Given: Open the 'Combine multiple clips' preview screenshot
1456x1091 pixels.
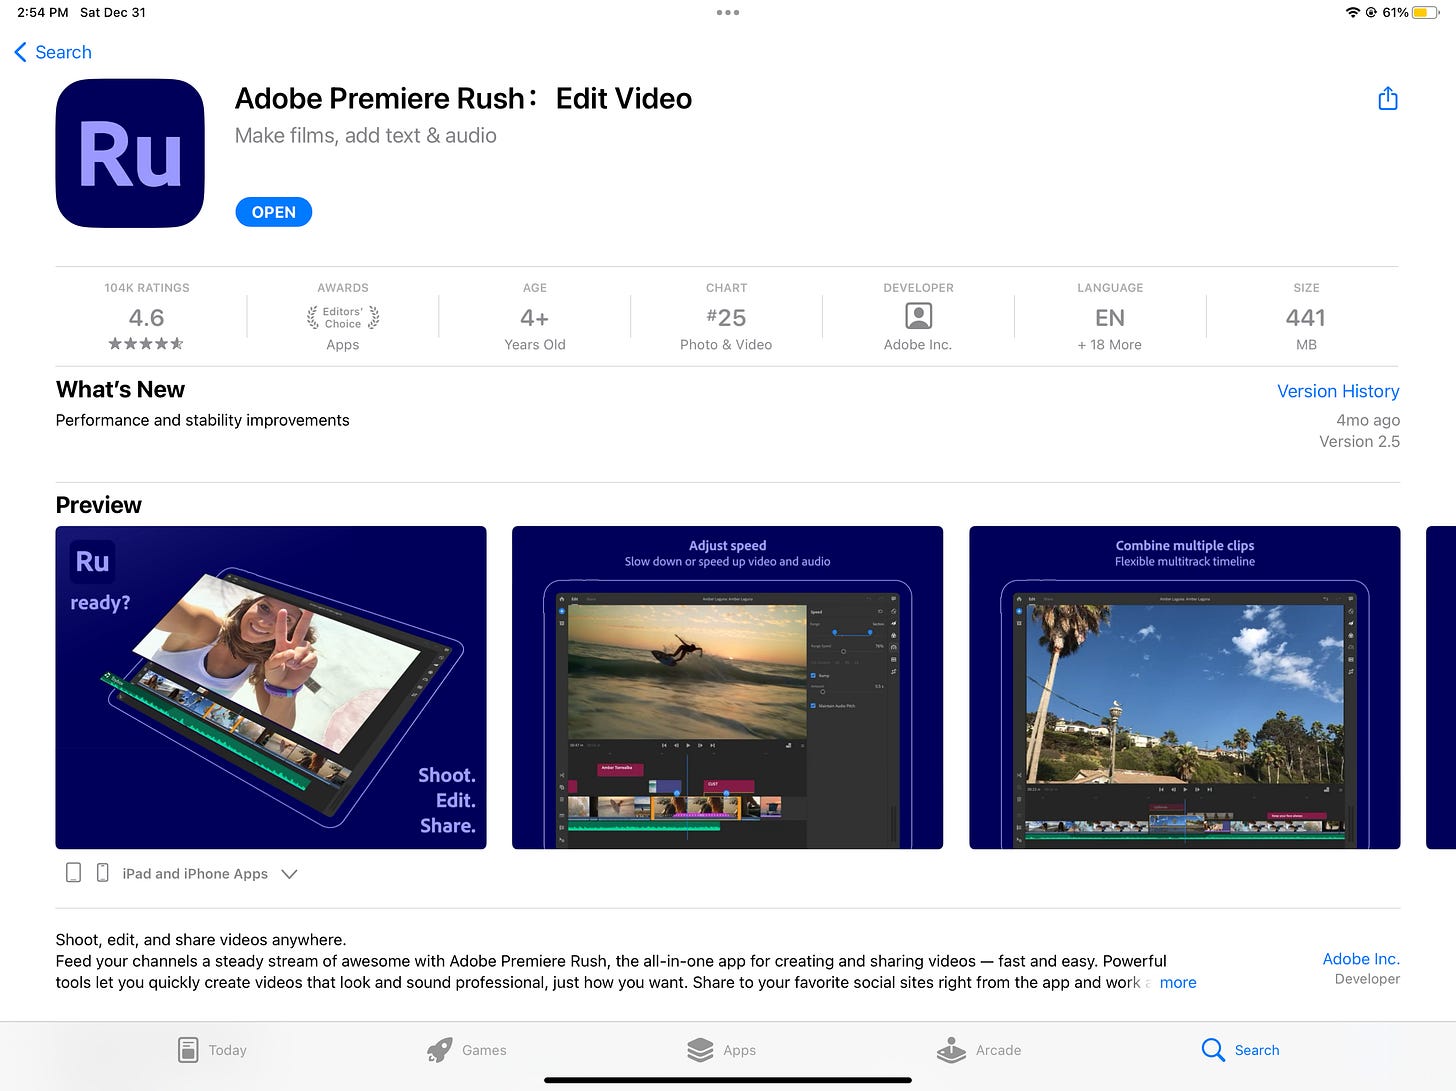Looking at the screenshot, I should [x=1184, y=687].
